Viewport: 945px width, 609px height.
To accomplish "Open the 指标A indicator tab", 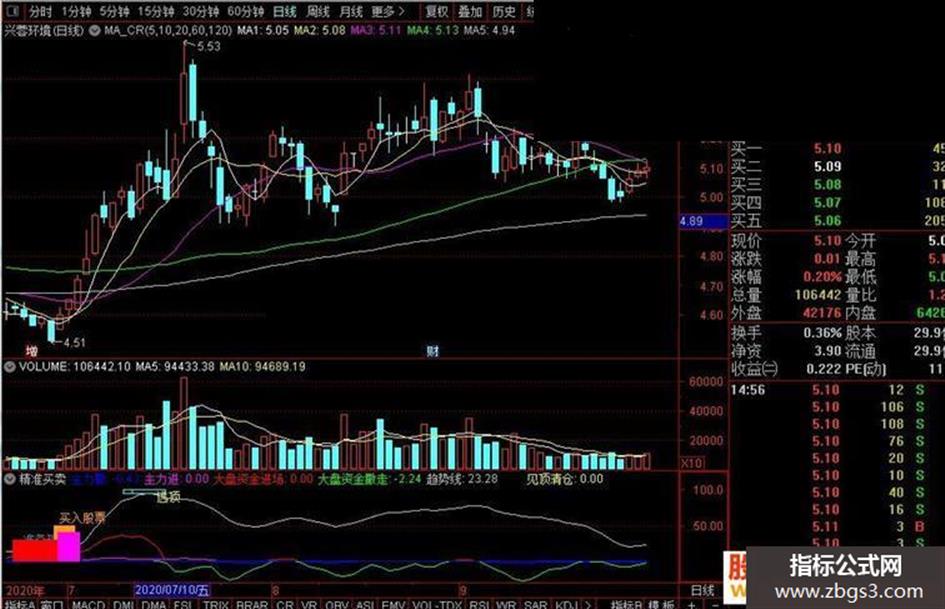I will (19, 604).
